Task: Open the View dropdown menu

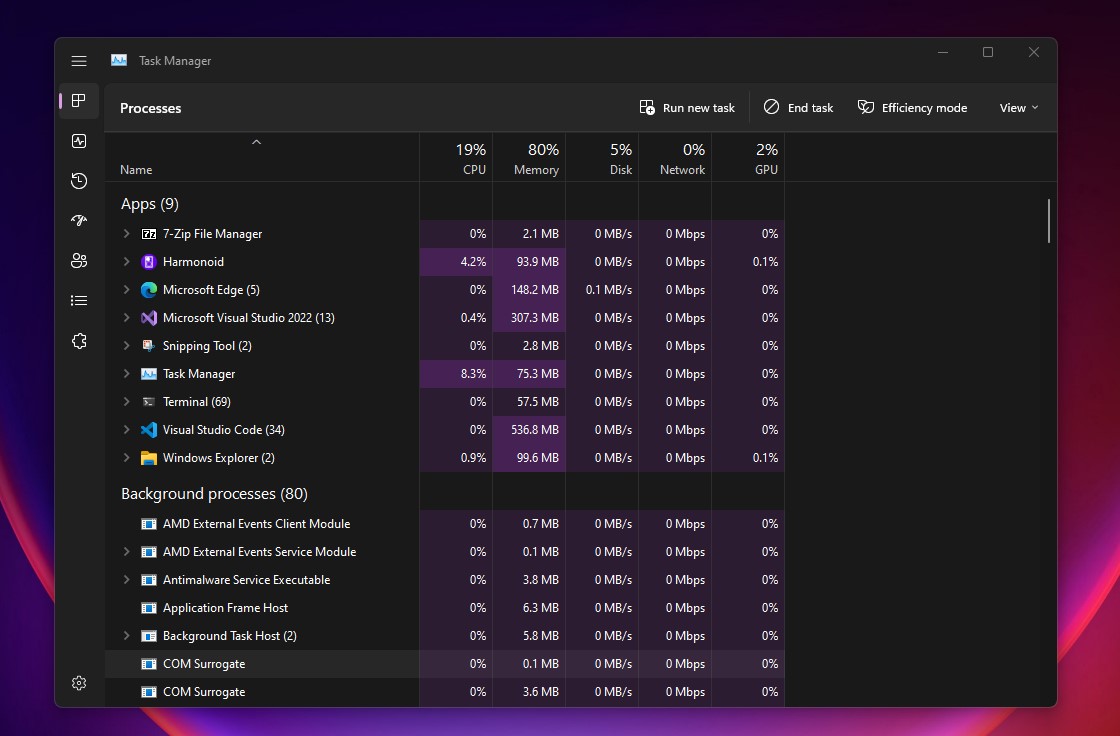Action: pos(1019,108)
